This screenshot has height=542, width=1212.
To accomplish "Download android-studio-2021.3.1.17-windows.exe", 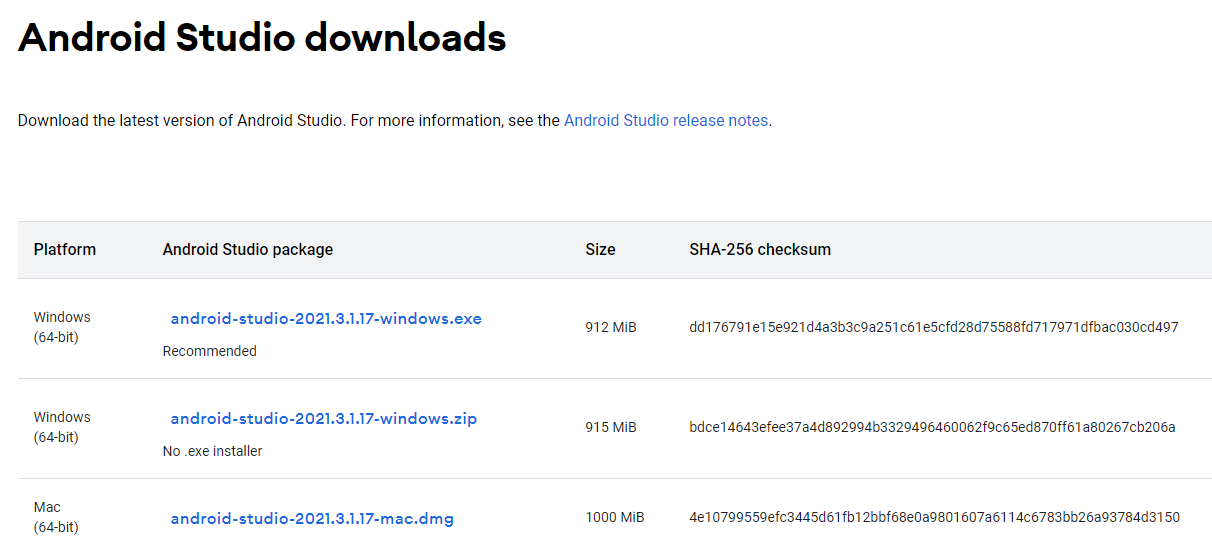I will coord(326,319).
